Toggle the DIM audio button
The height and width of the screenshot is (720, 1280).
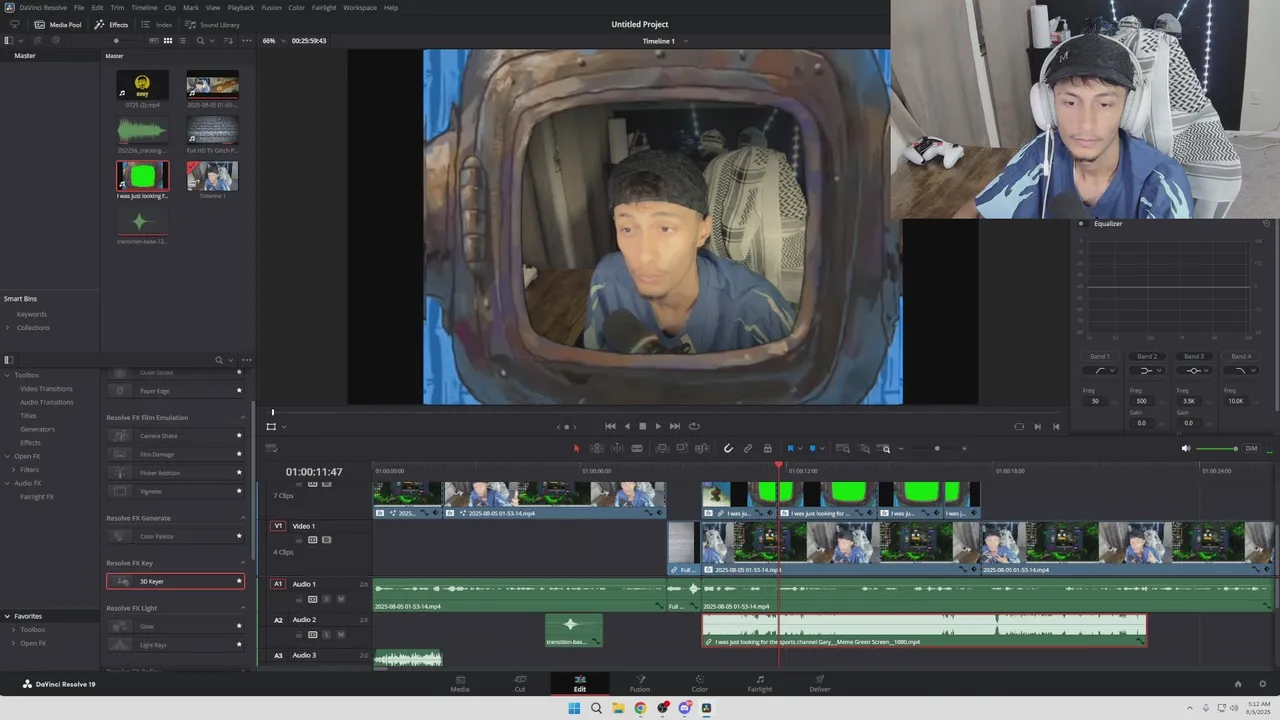click(x=1251, y=448)
